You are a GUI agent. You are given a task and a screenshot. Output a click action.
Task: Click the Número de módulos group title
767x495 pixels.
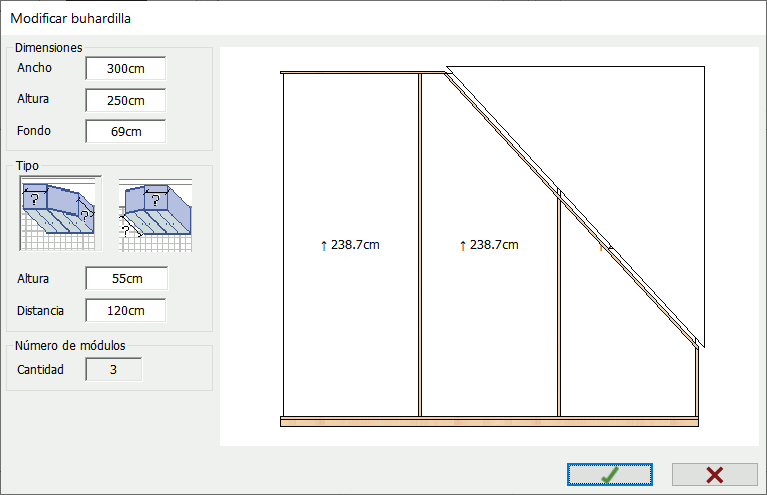pos(70,345)
